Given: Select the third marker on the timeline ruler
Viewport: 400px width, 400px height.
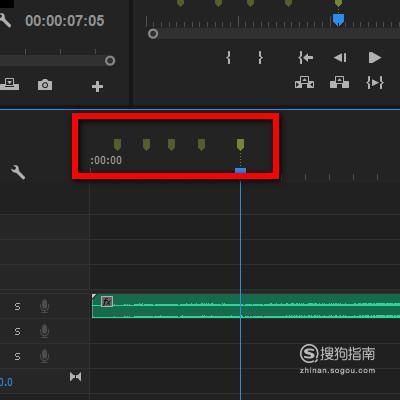Looking at the screenshot, I should pos(171,145).
